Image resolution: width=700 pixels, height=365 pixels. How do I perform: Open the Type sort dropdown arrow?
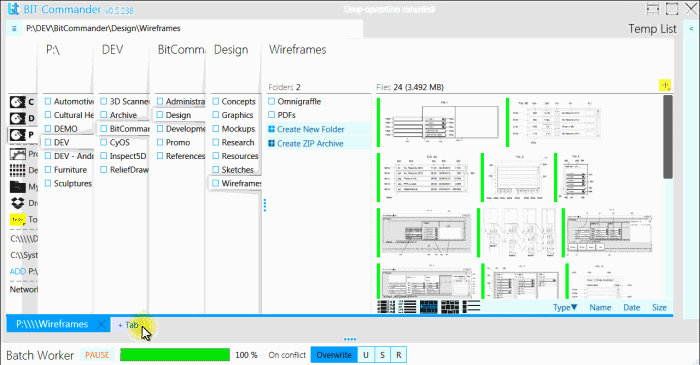[x=574, y=307]
